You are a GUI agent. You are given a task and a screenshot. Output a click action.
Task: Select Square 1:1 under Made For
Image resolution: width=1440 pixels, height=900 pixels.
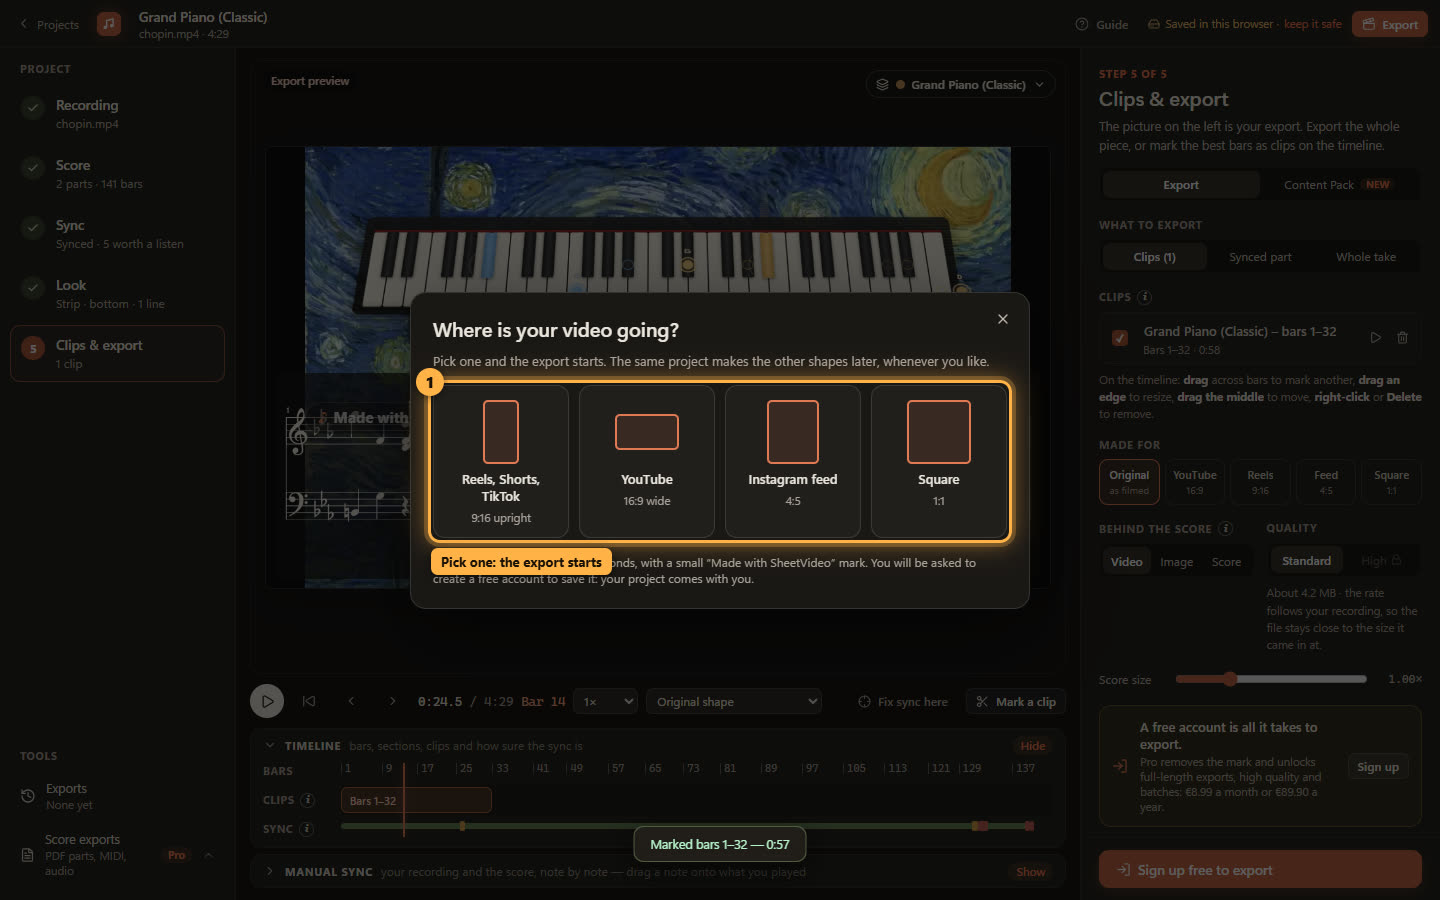[1391, 482]
